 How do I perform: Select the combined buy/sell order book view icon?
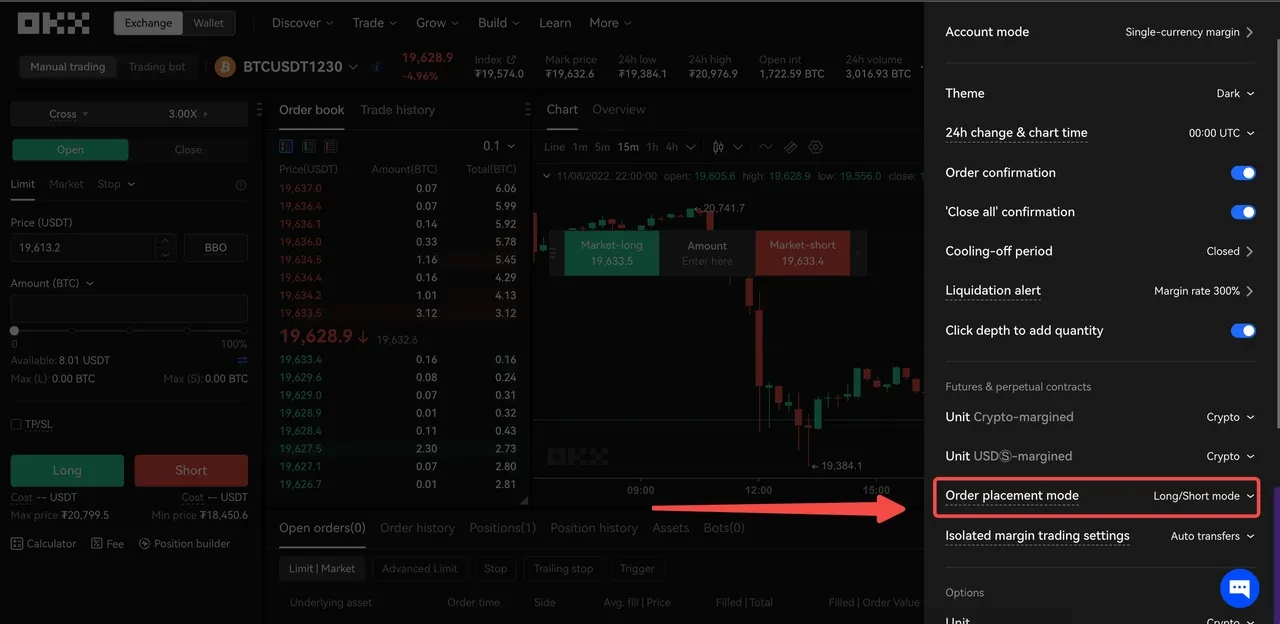pos(286,146)
